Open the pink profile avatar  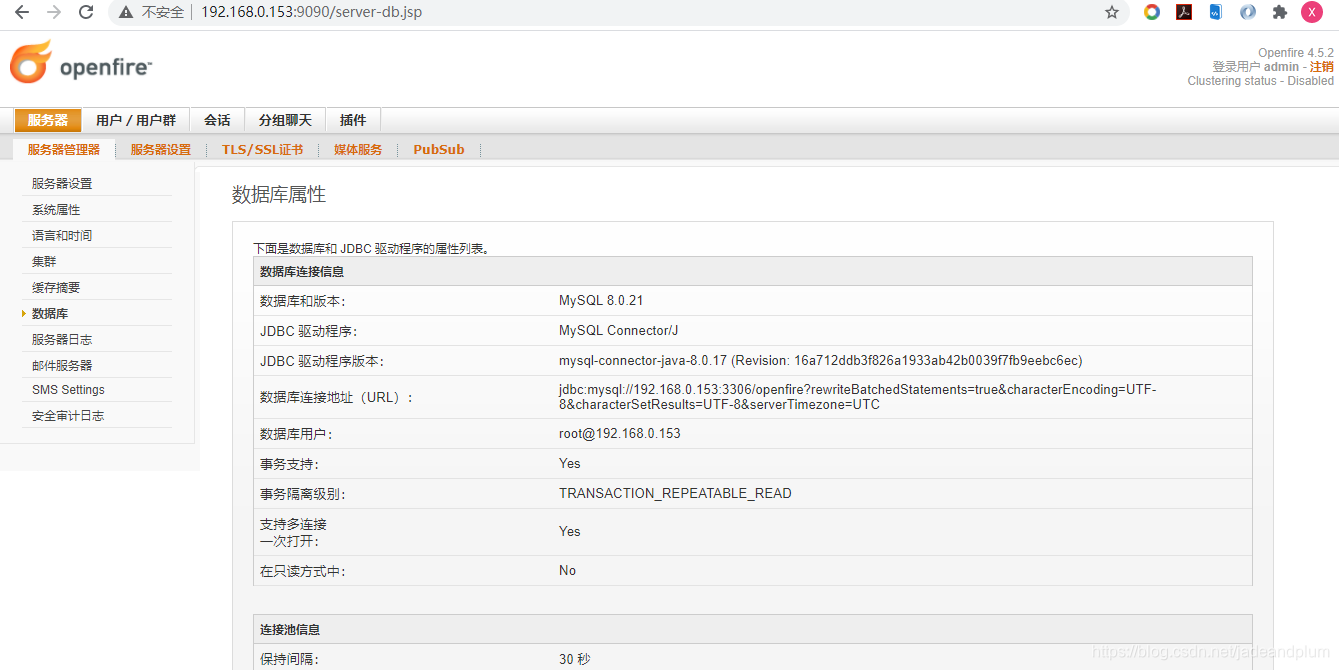(1312, 12)
